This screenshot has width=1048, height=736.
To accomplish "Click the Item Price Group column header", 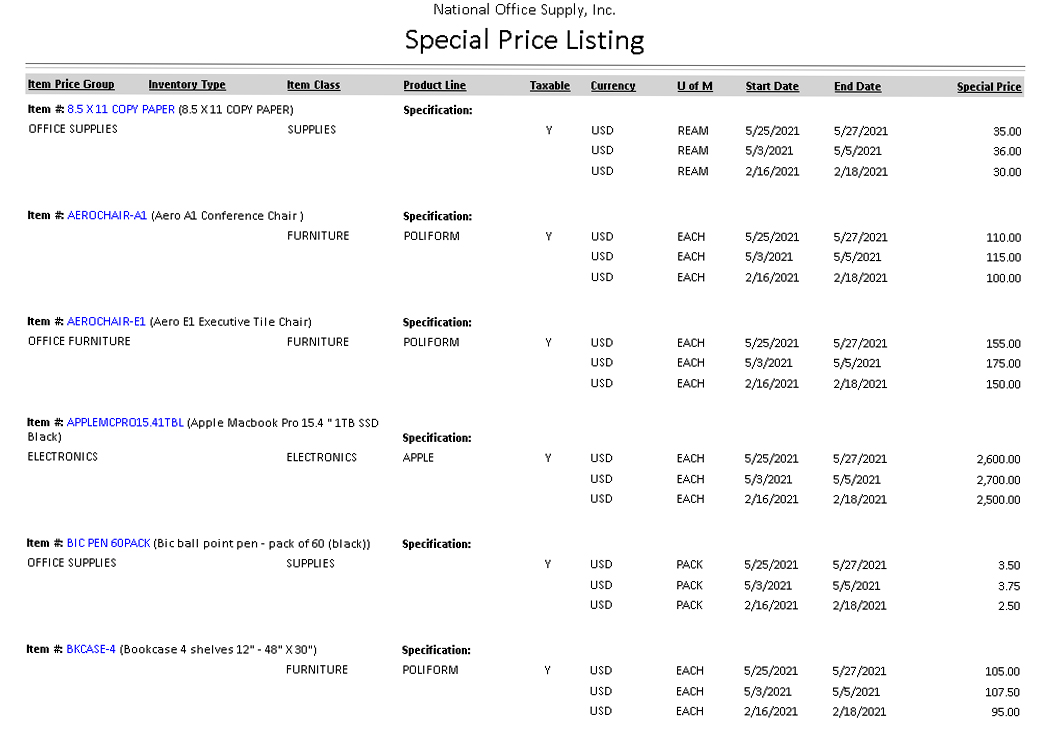I will point(71,85).
